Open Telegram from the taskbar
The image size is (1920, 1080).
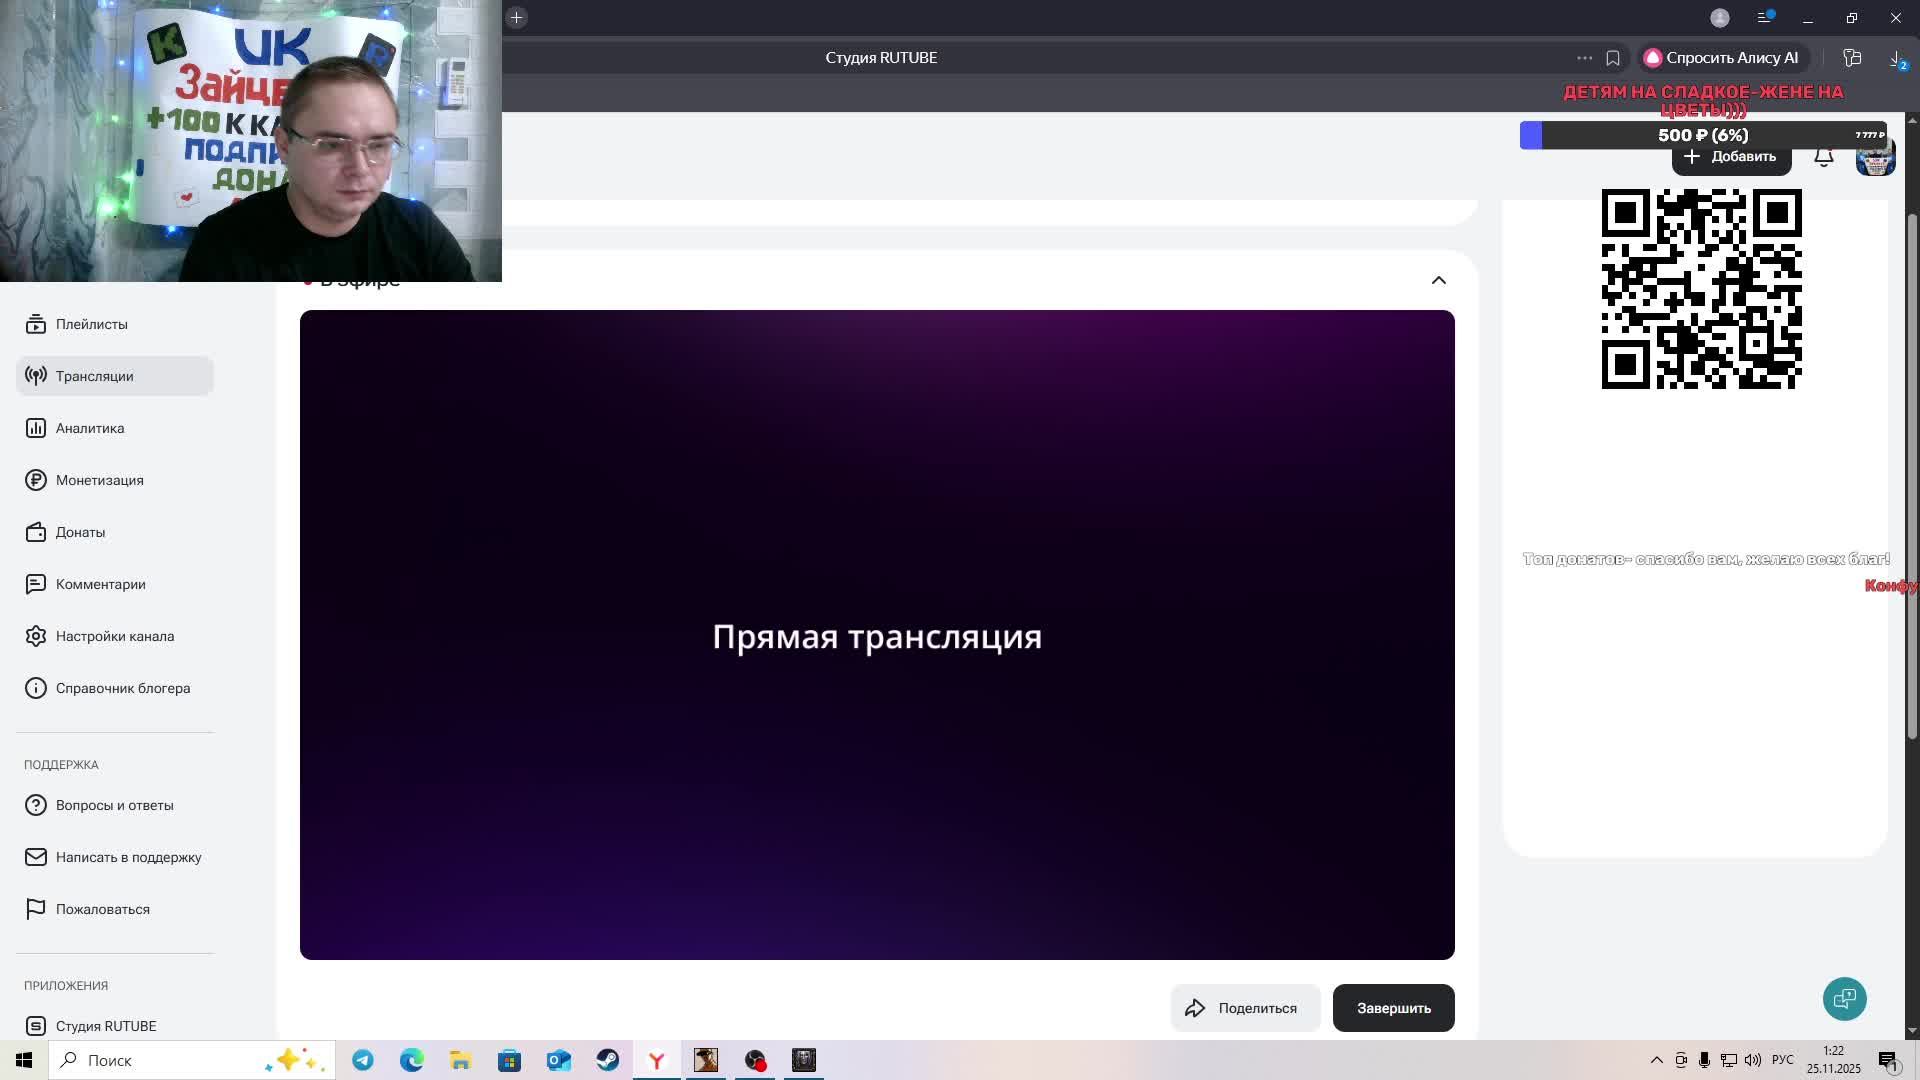pos(363,1060)
